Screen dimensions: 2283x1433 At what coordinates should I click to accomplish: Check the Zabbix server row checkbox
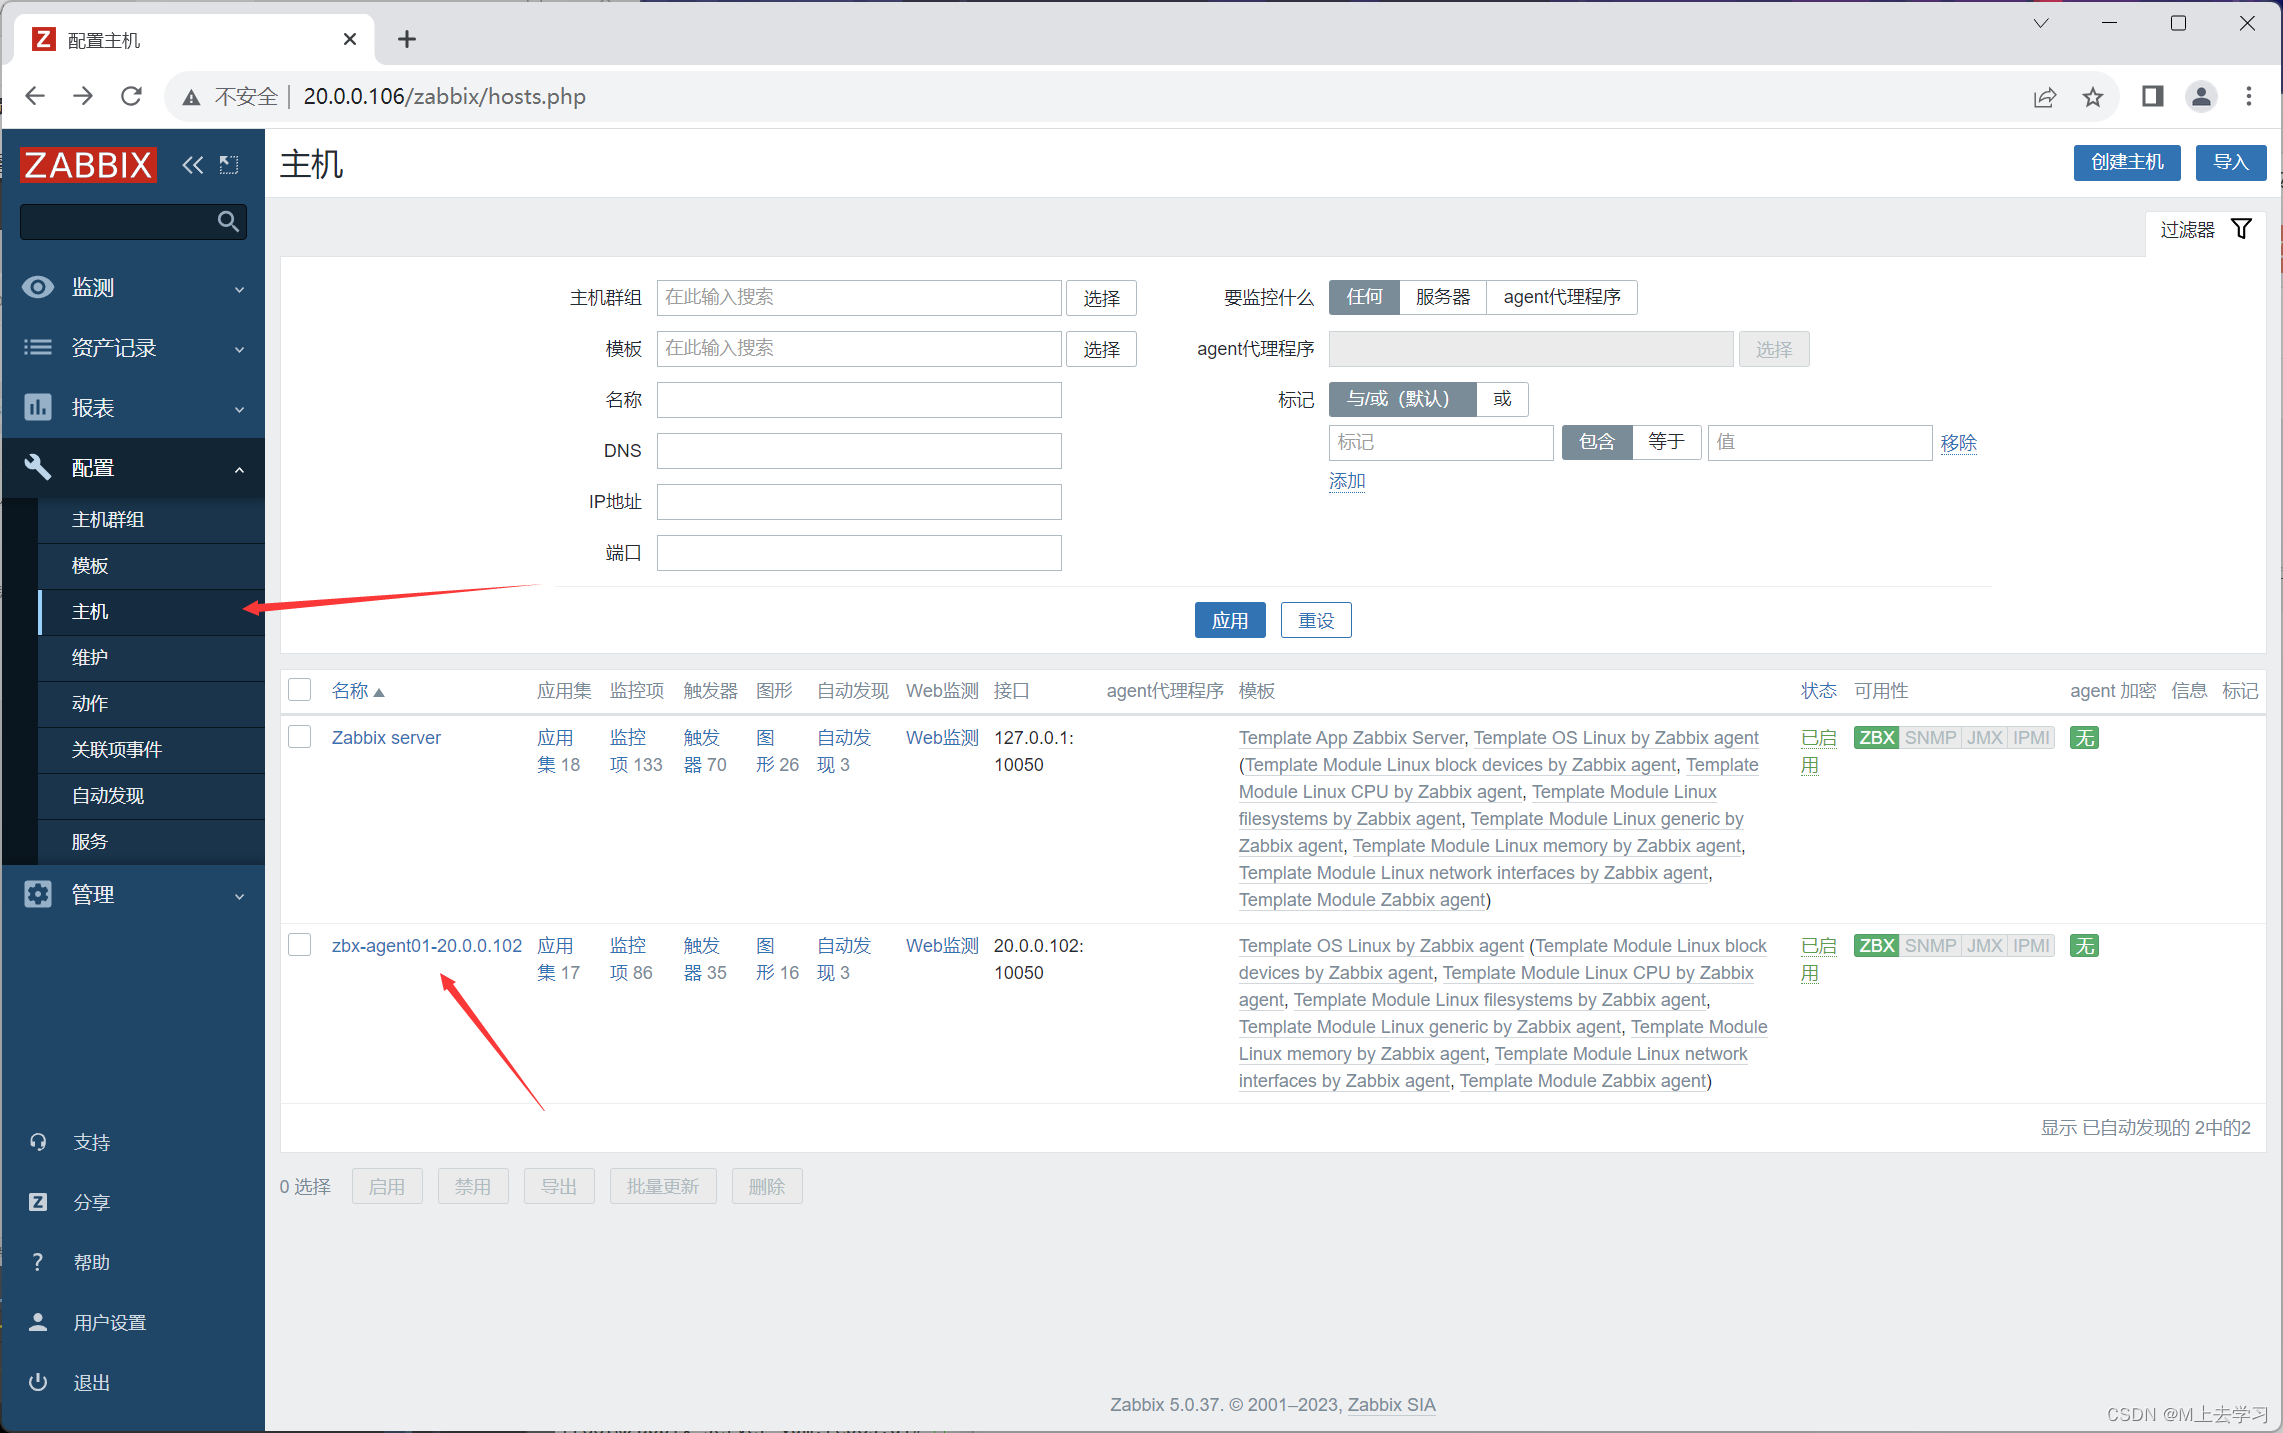pyautogui.click(x=300, y=737)
